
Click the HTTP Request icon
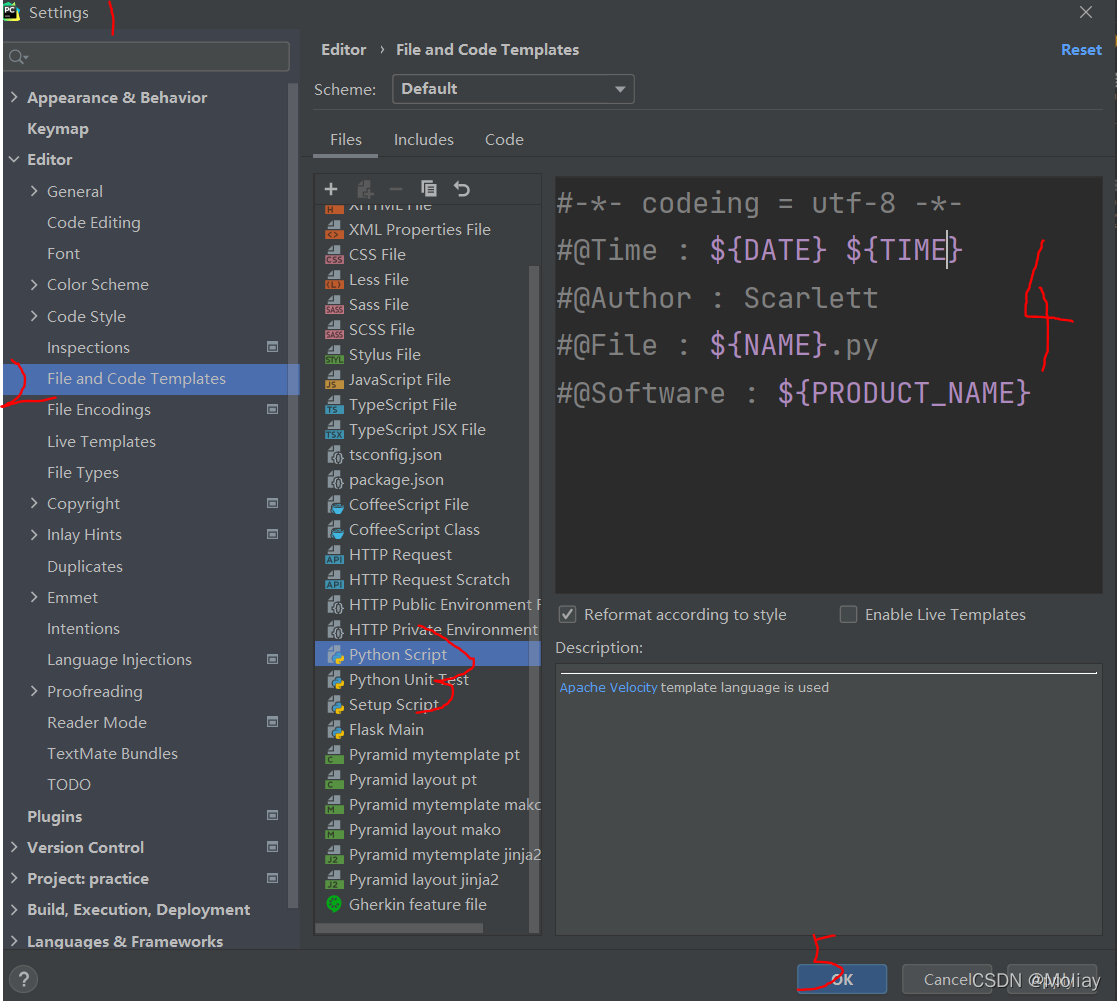pos(334,554)
